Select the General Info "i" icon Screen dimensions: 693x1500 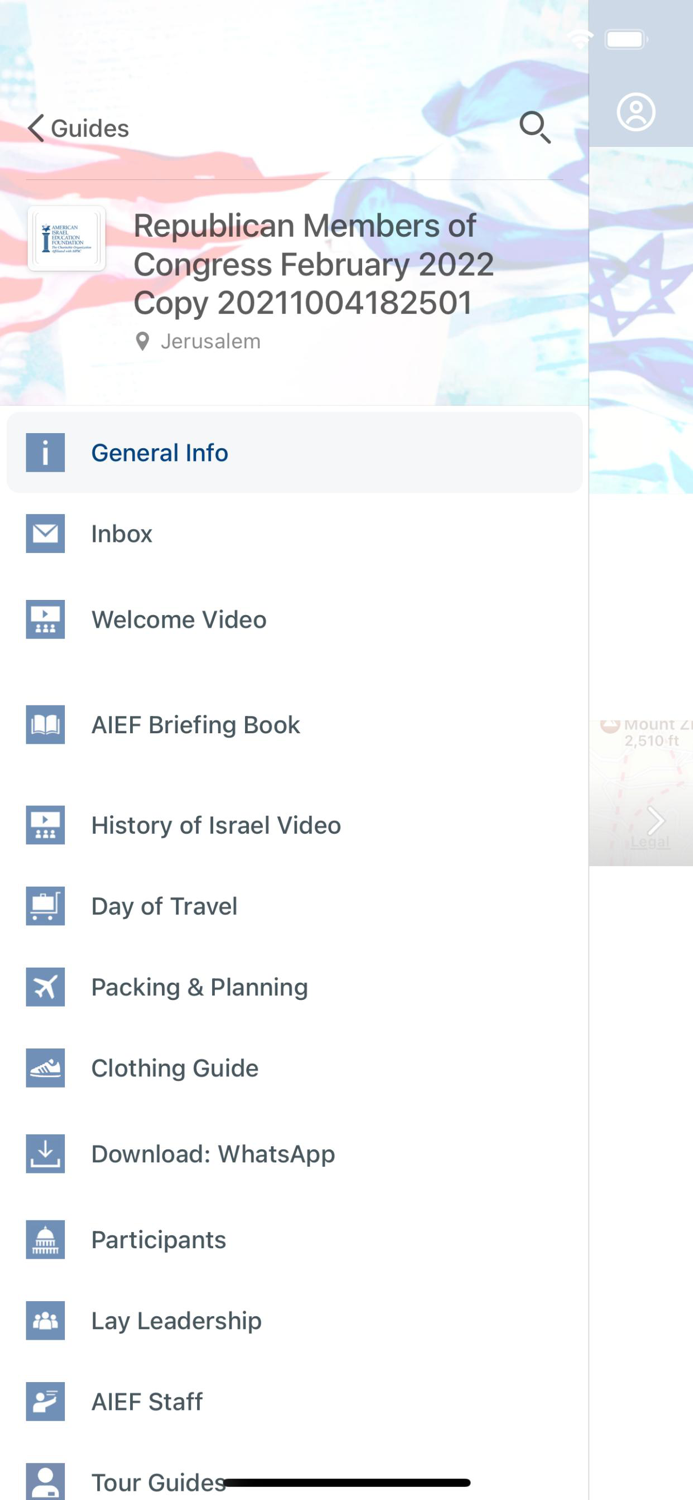45,452
